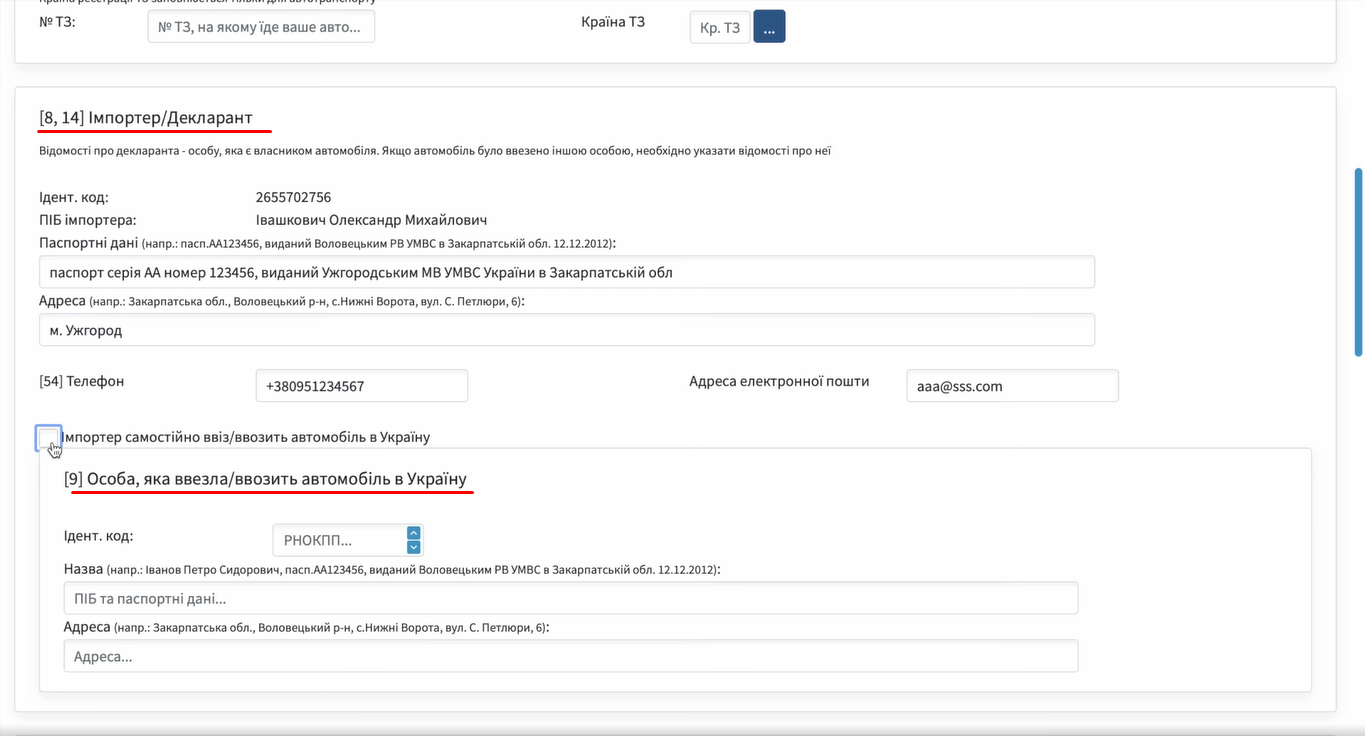This screenshot has width=1365, height=736.
Task: Decrease the РНОКПП spinner value
Action: (x=414, y=547)
